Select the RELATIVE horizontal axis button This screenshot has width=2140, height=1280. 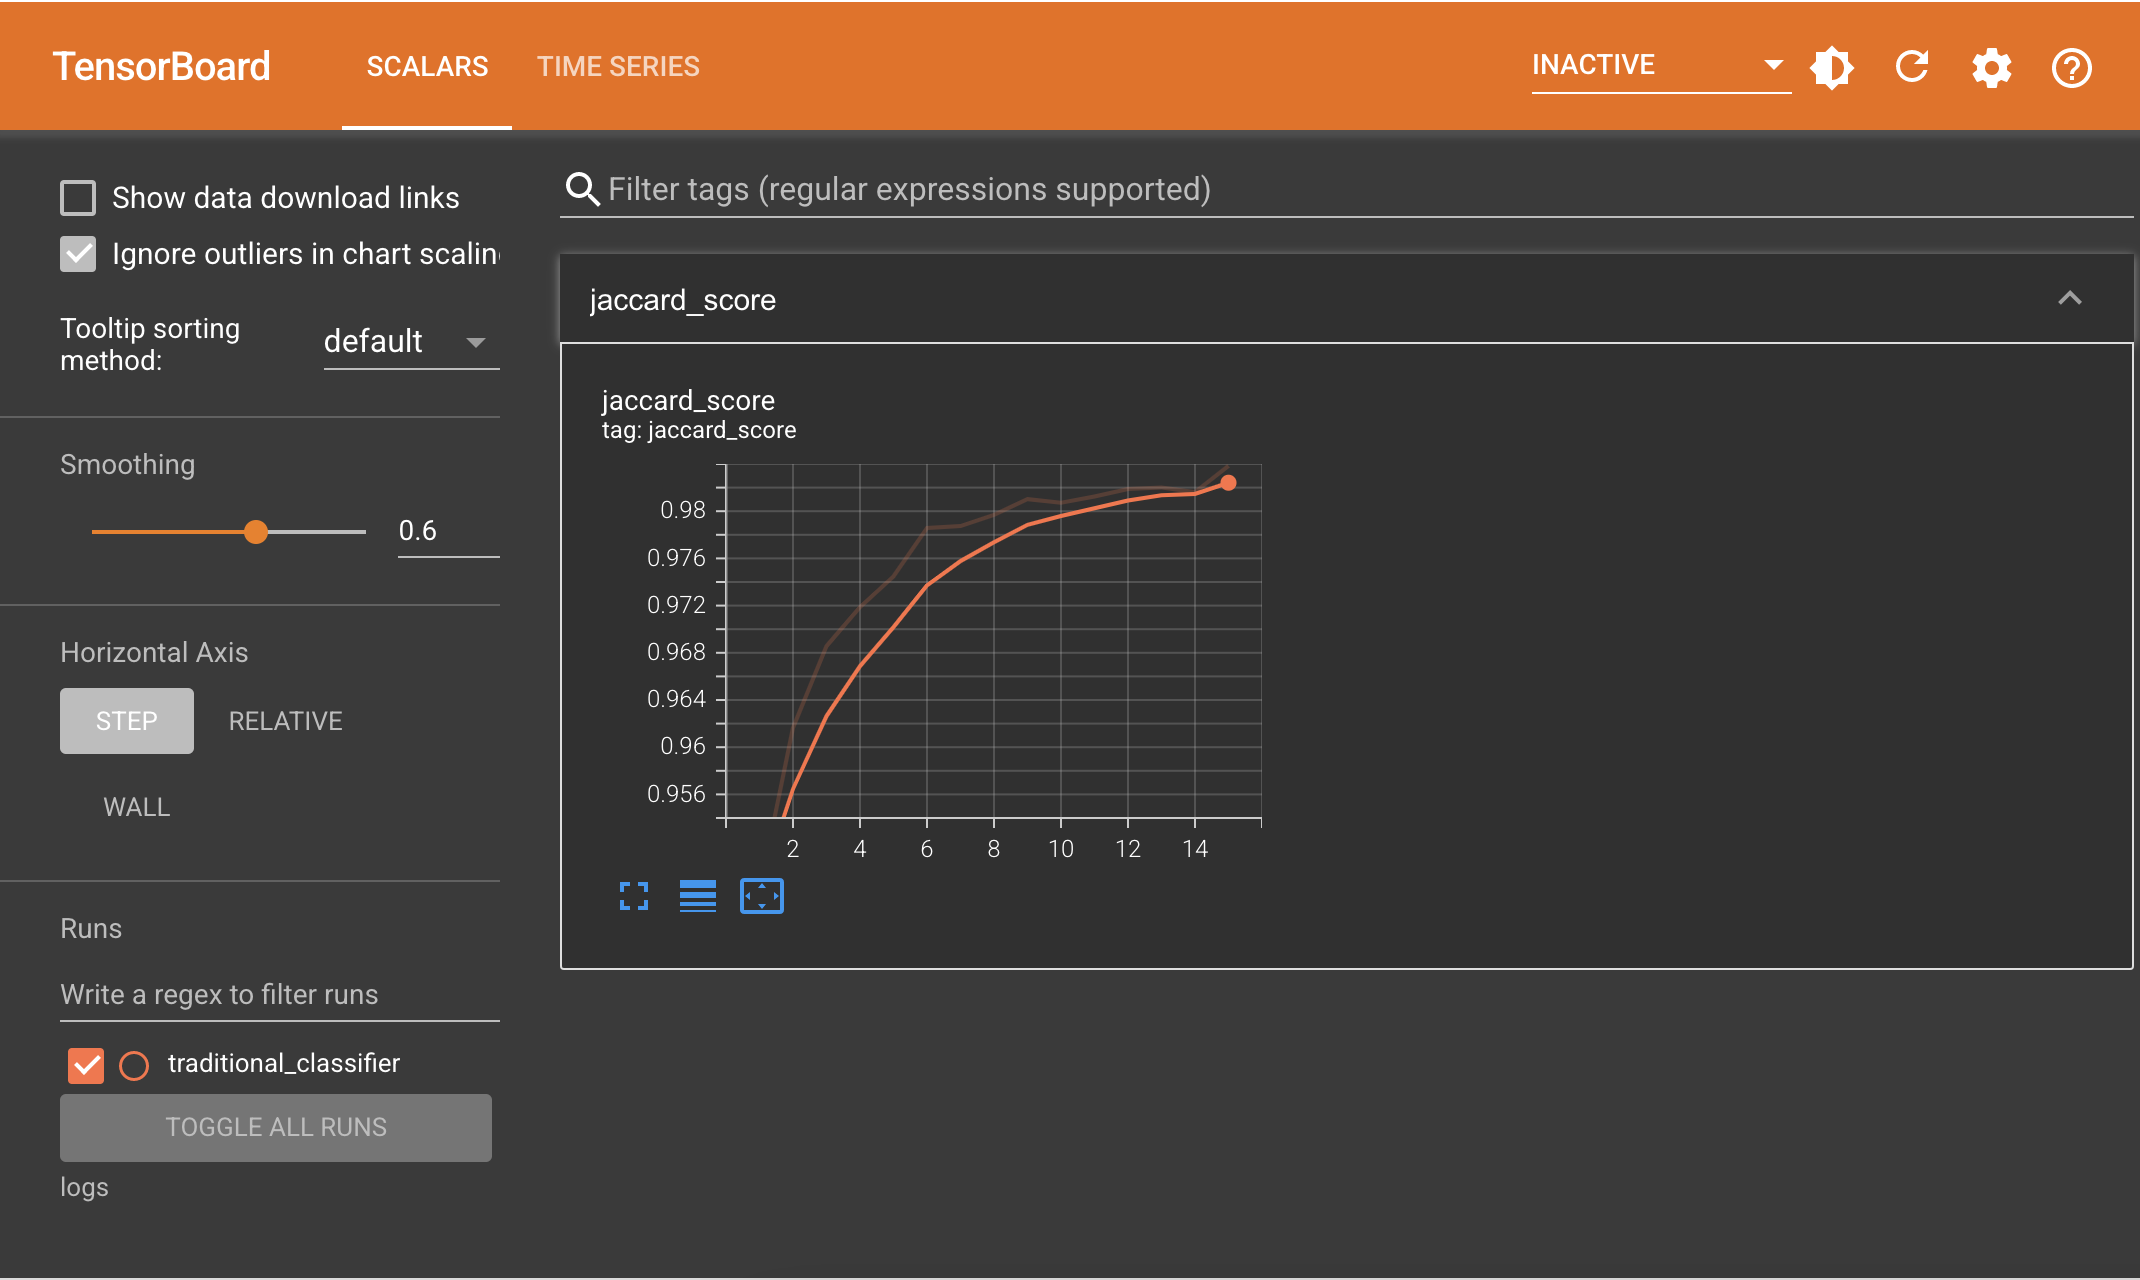pyautogui.click(x=283, y=721)
